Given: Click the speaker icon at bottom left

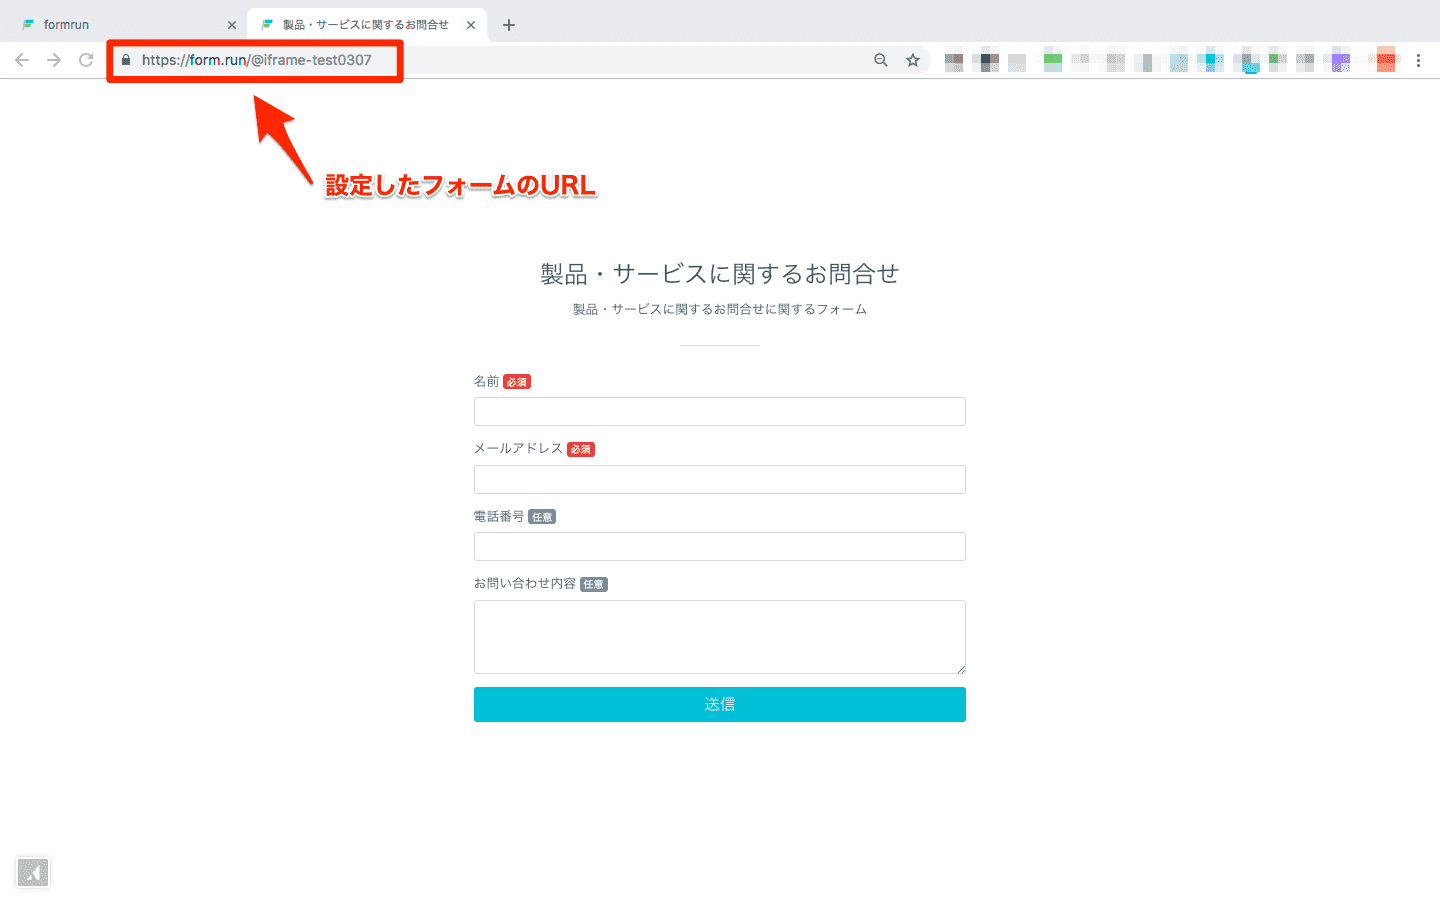Looking at the screenshot, I should [x=33, y=872].
